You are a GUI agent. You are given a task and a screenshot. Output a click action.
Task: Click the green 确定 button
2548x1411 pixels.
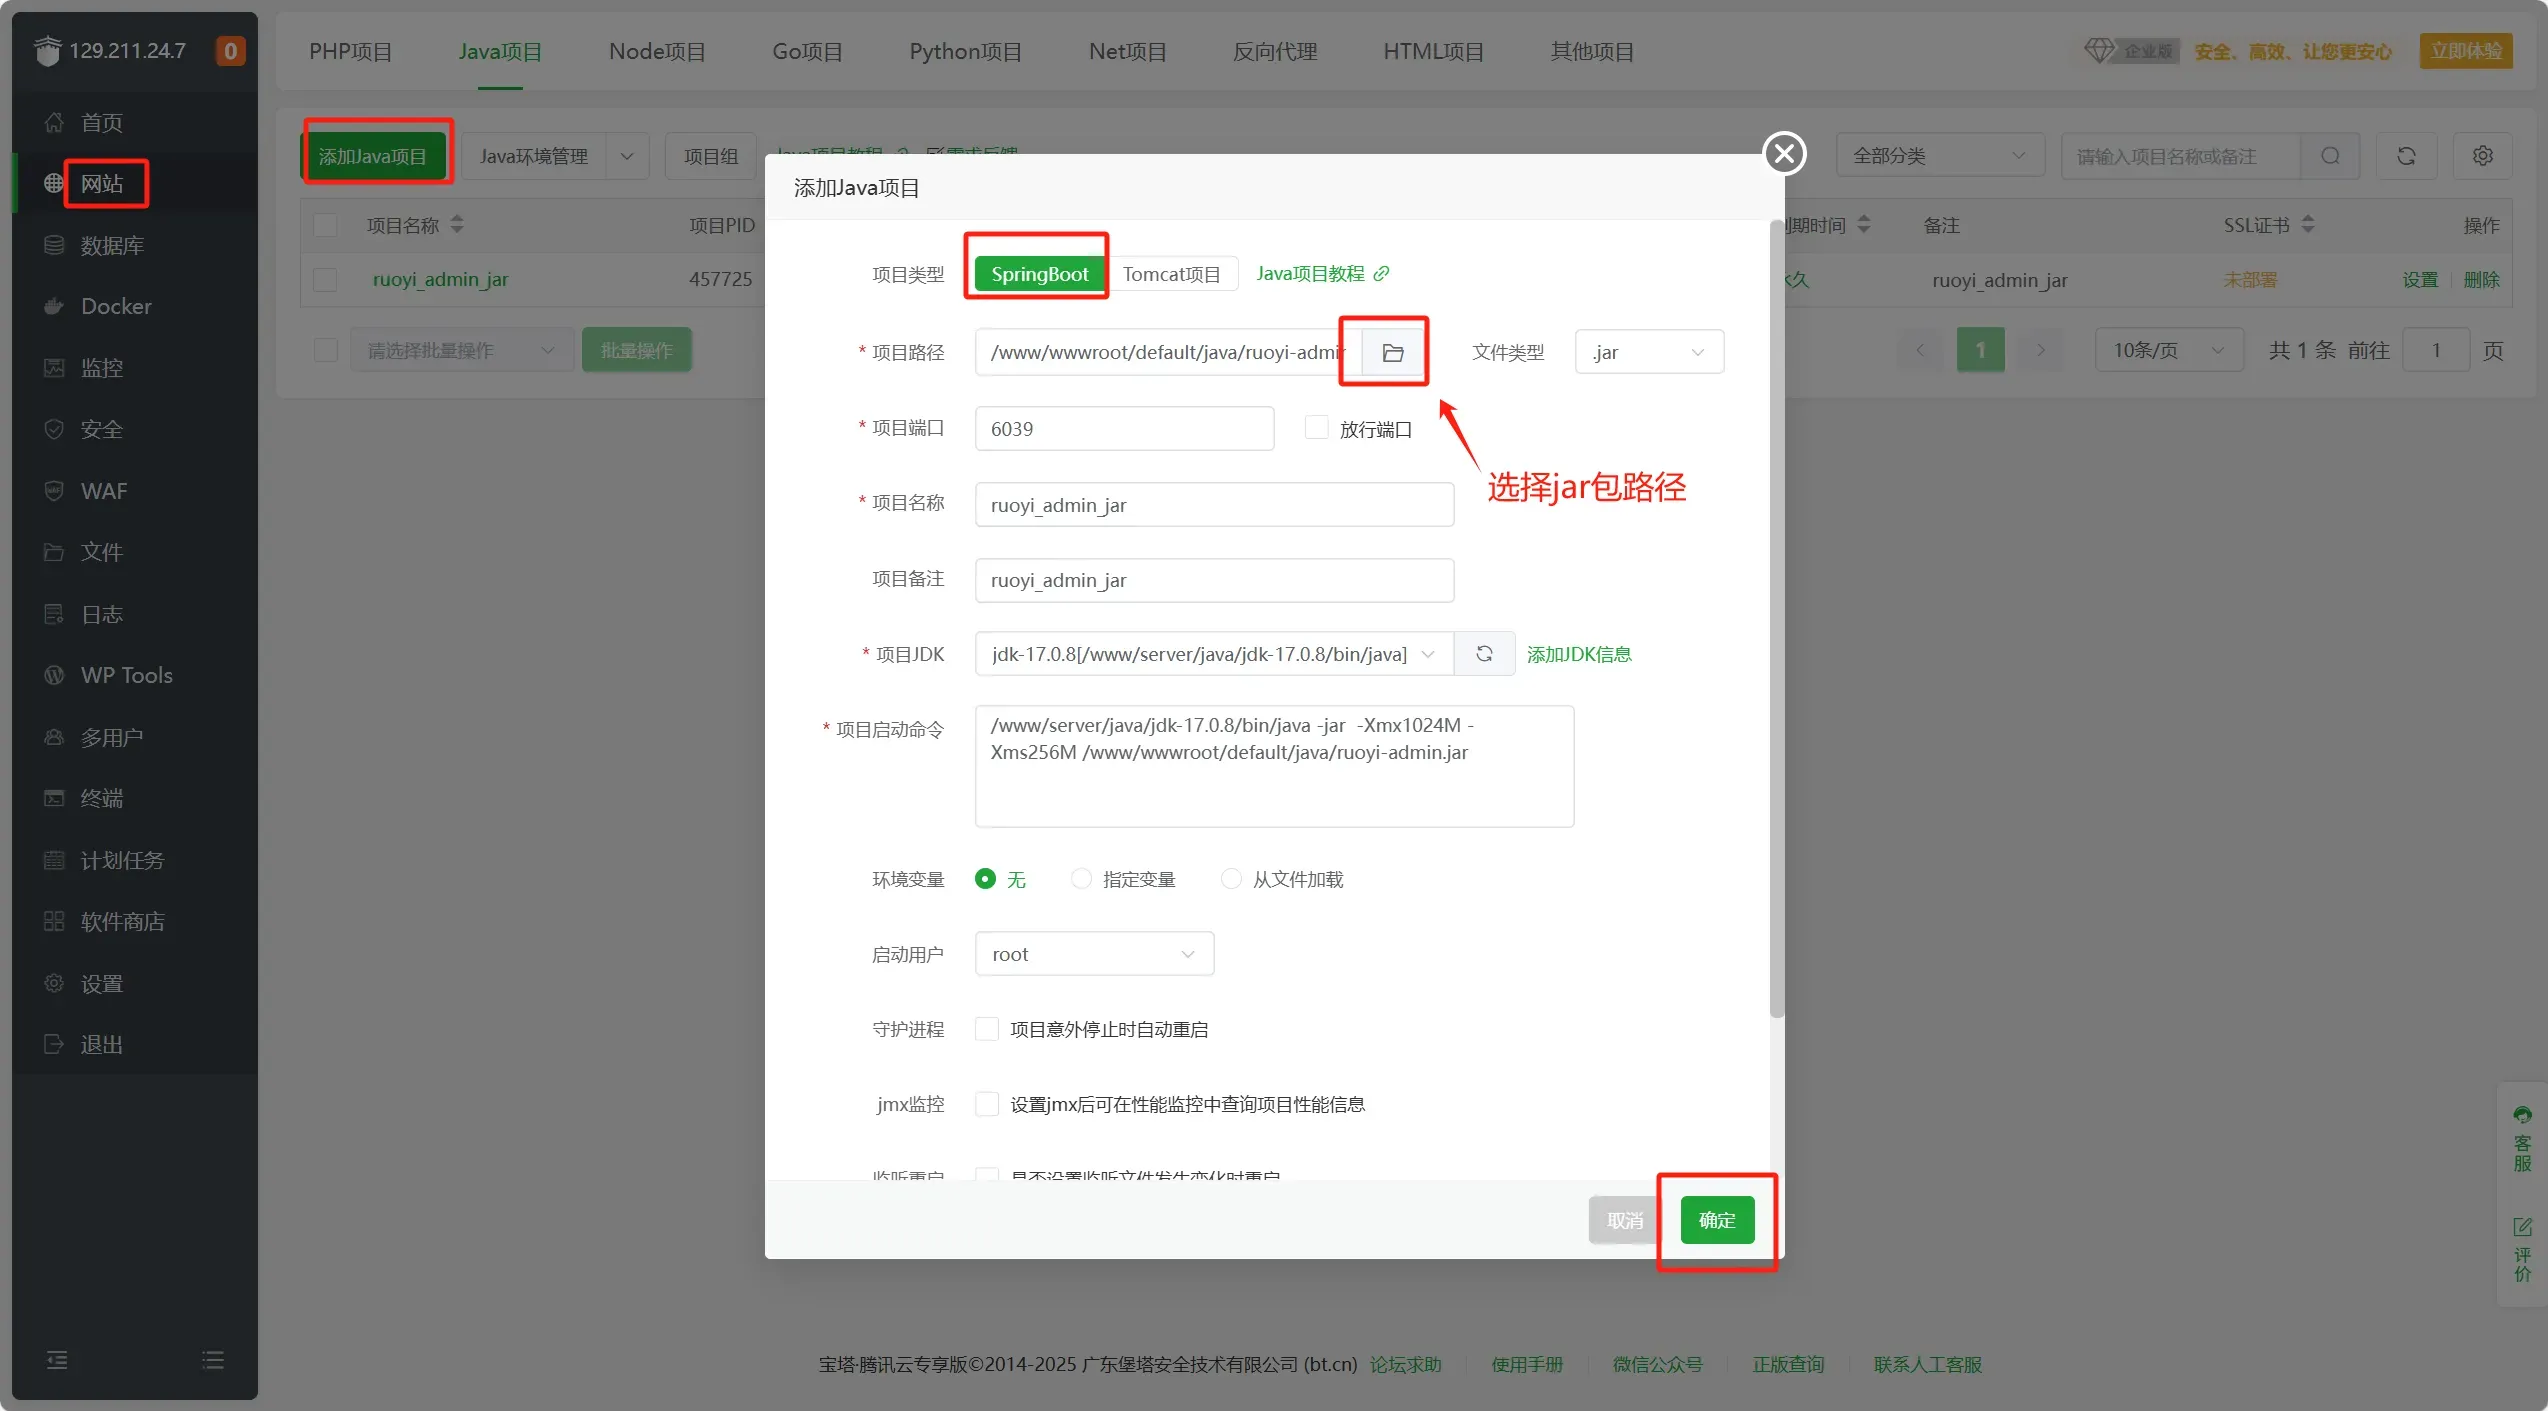[x=1716, y=1220]
